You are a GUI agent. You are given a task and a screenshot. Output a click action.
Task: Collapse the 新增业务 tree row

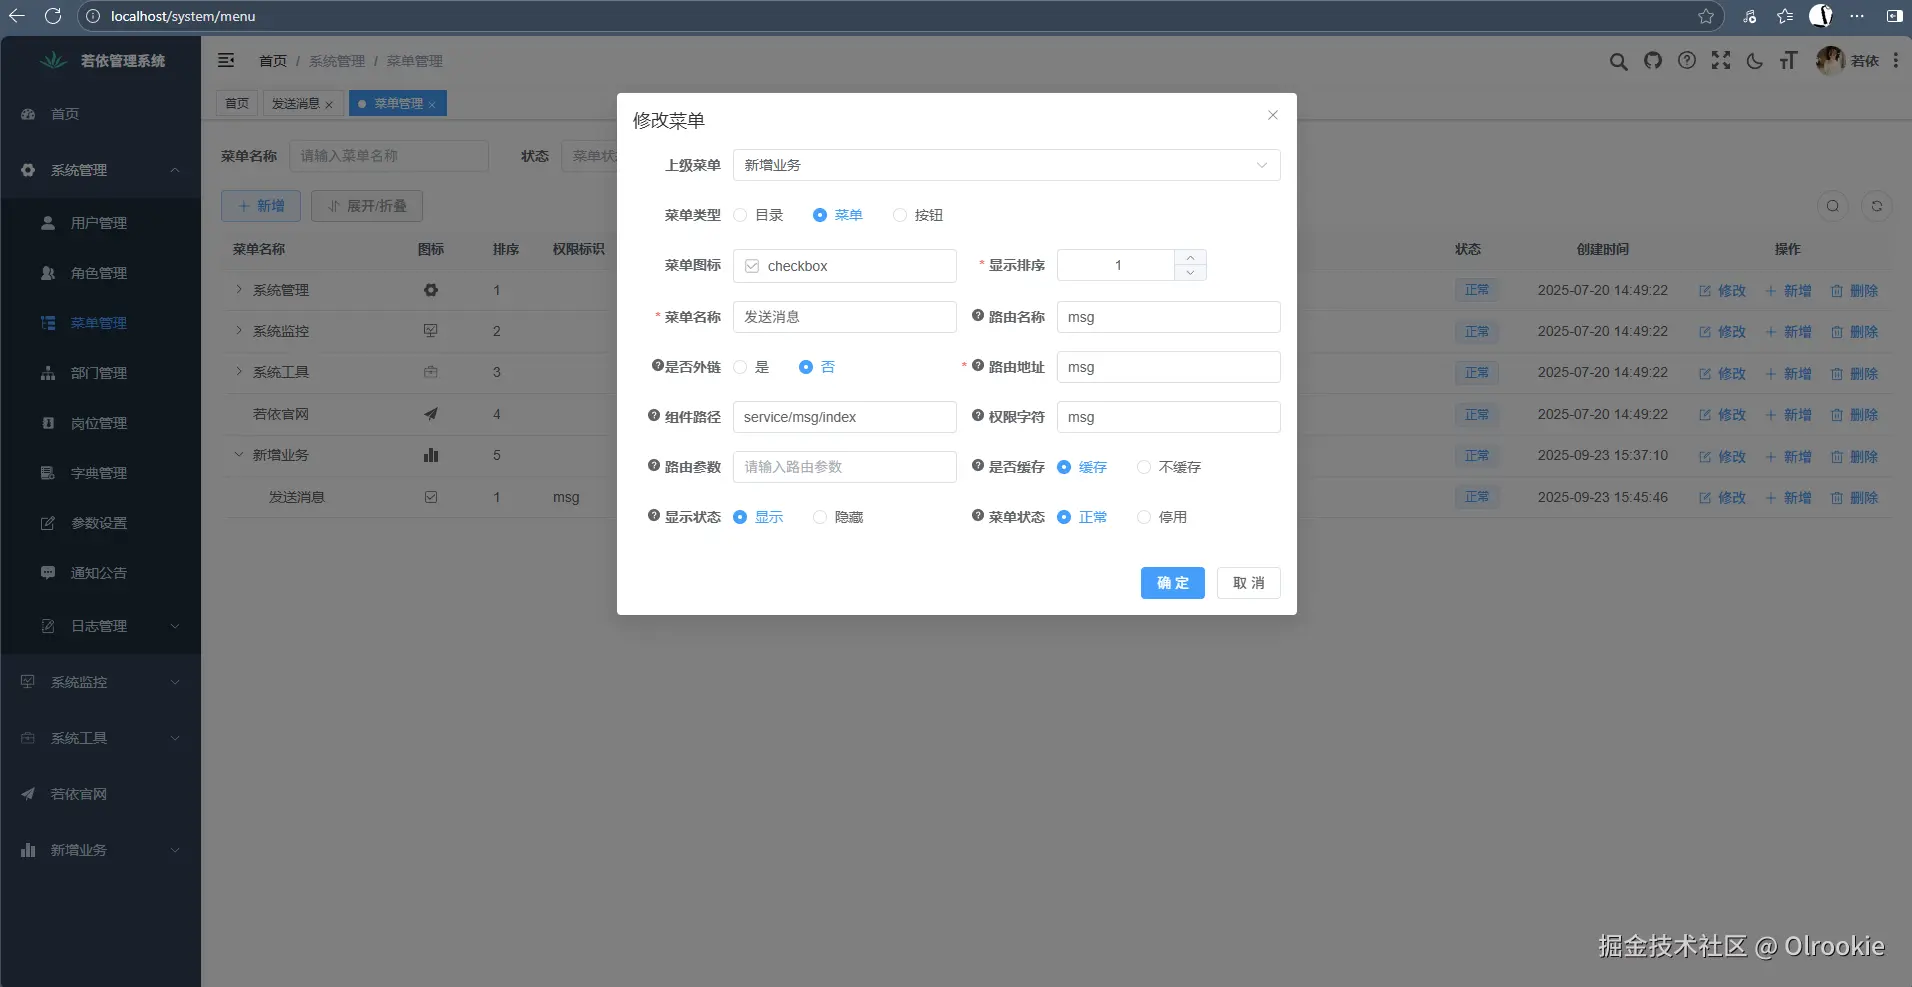238,455
